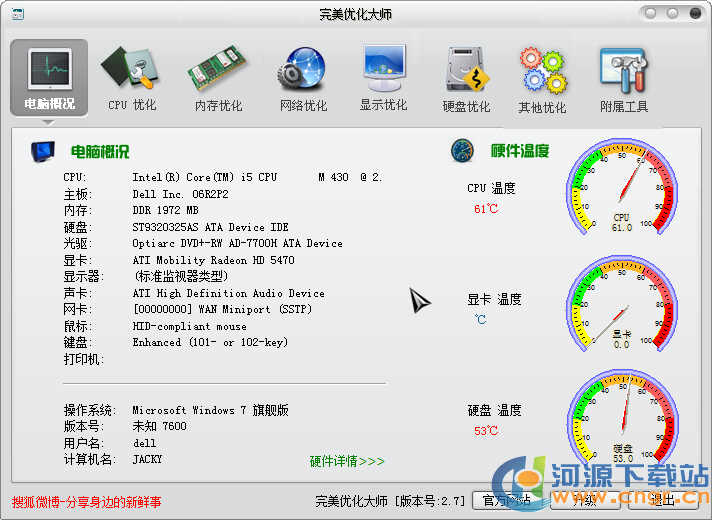
Task: Click the 硬盘 温度 53℃ reading
Action: pos(486,431)
